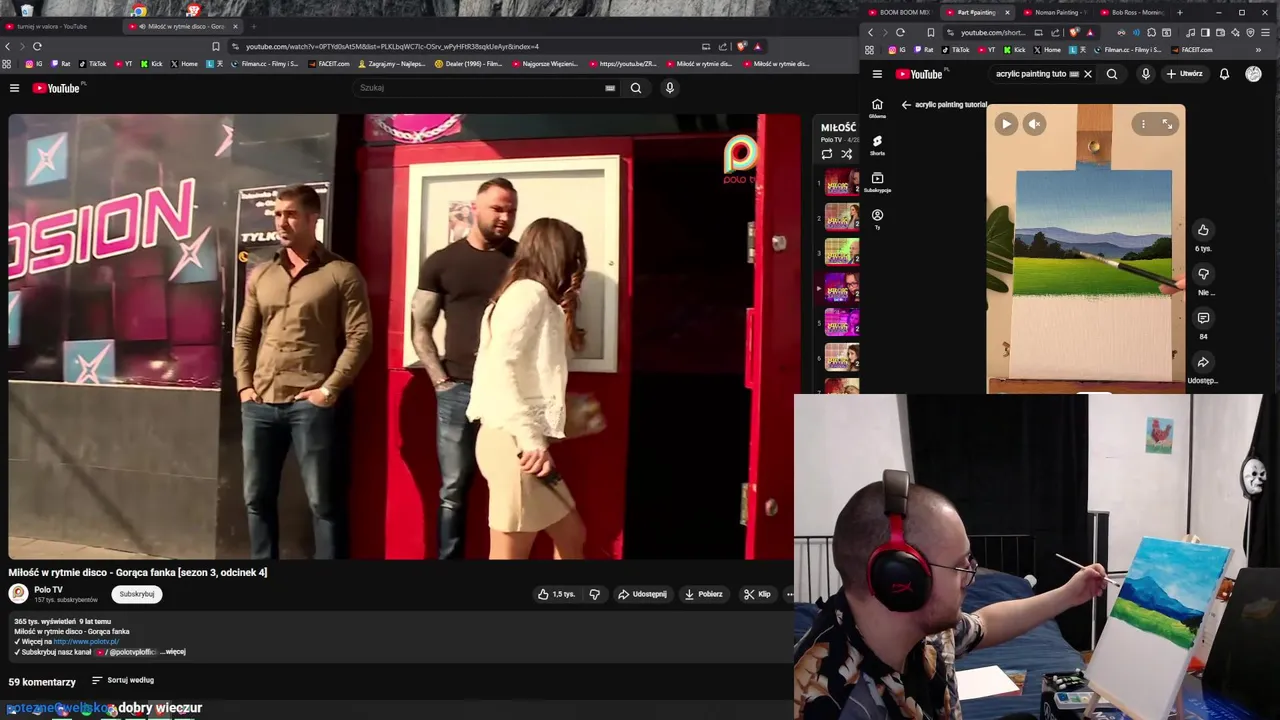Go back from 'acrylic painting tutorial' results
Image resolution: width=1280 pixels, height=720 pixels.
coord(906,105)
